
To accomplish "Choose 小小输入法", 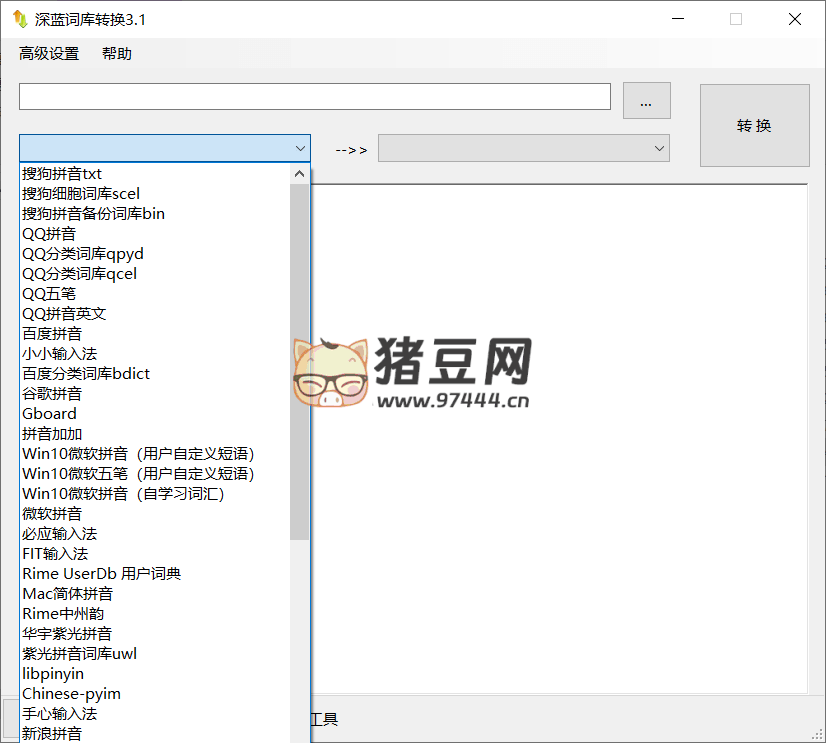I will click(x=155, y=354).
